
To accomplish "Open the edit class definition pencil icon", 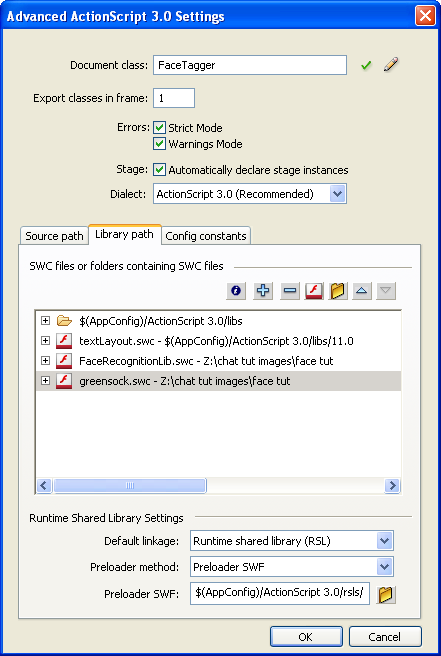I will pyautogui.click(x=391, y=65).
